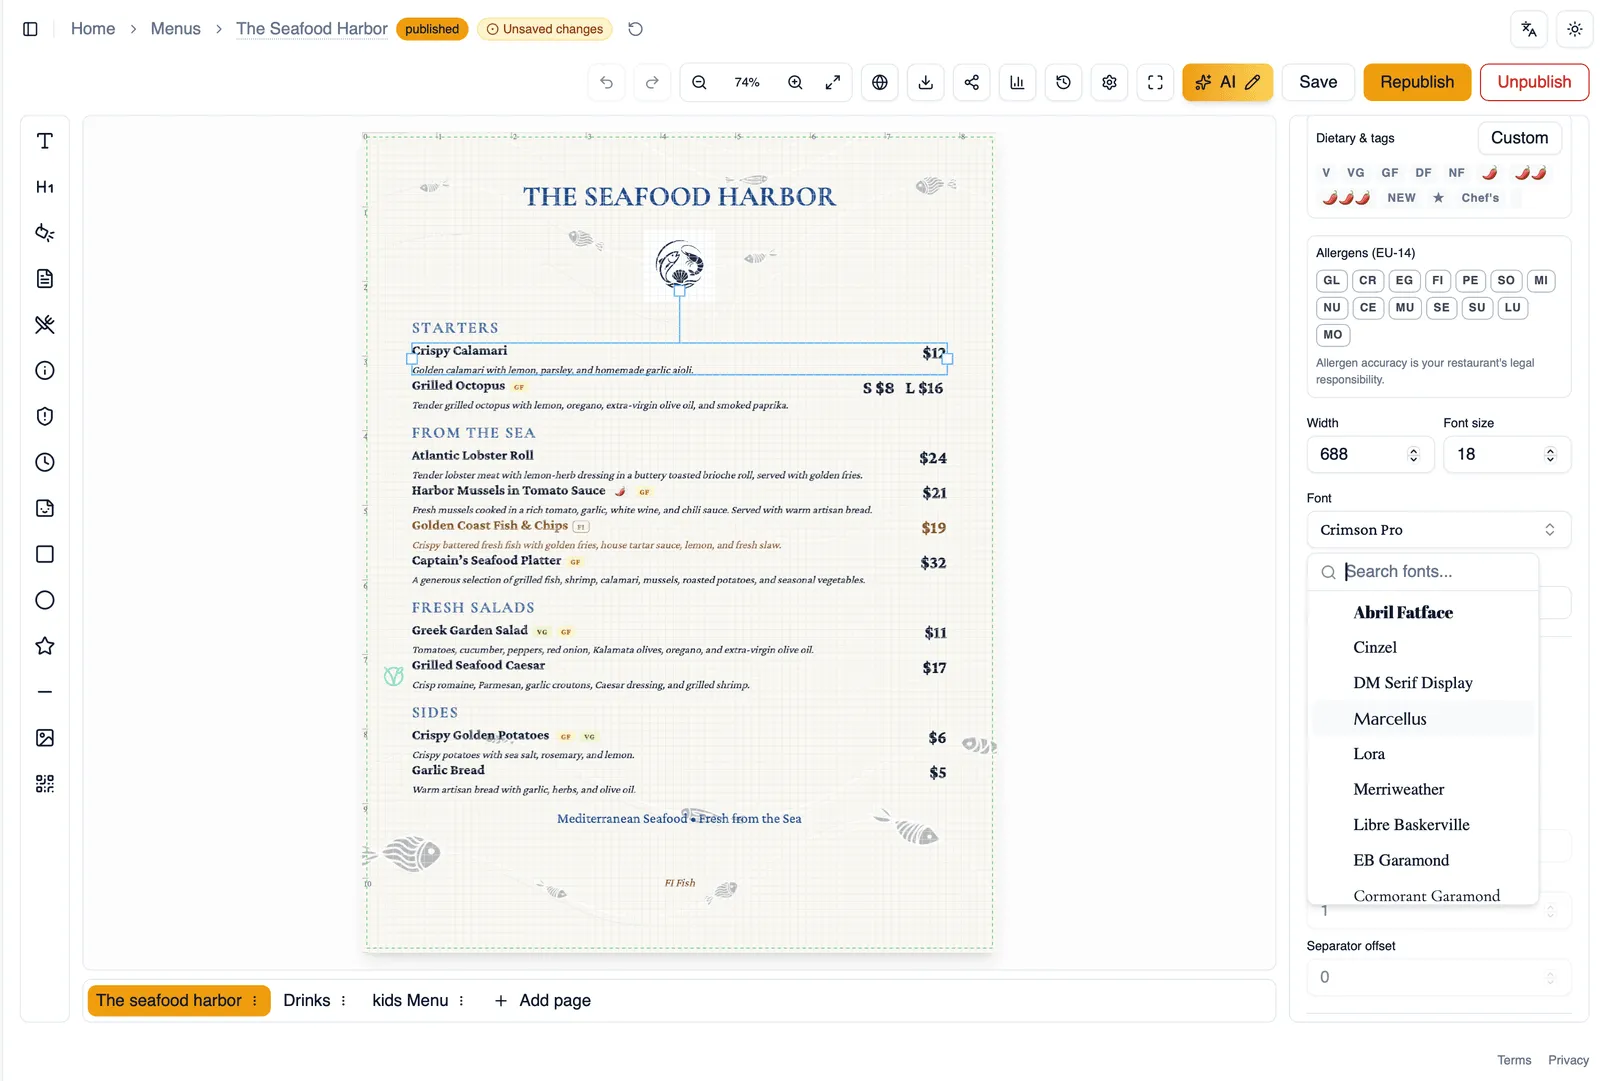The image size is (1600, 1081).
Task: Click the Republish button
Action: (x=1417, y=82)
